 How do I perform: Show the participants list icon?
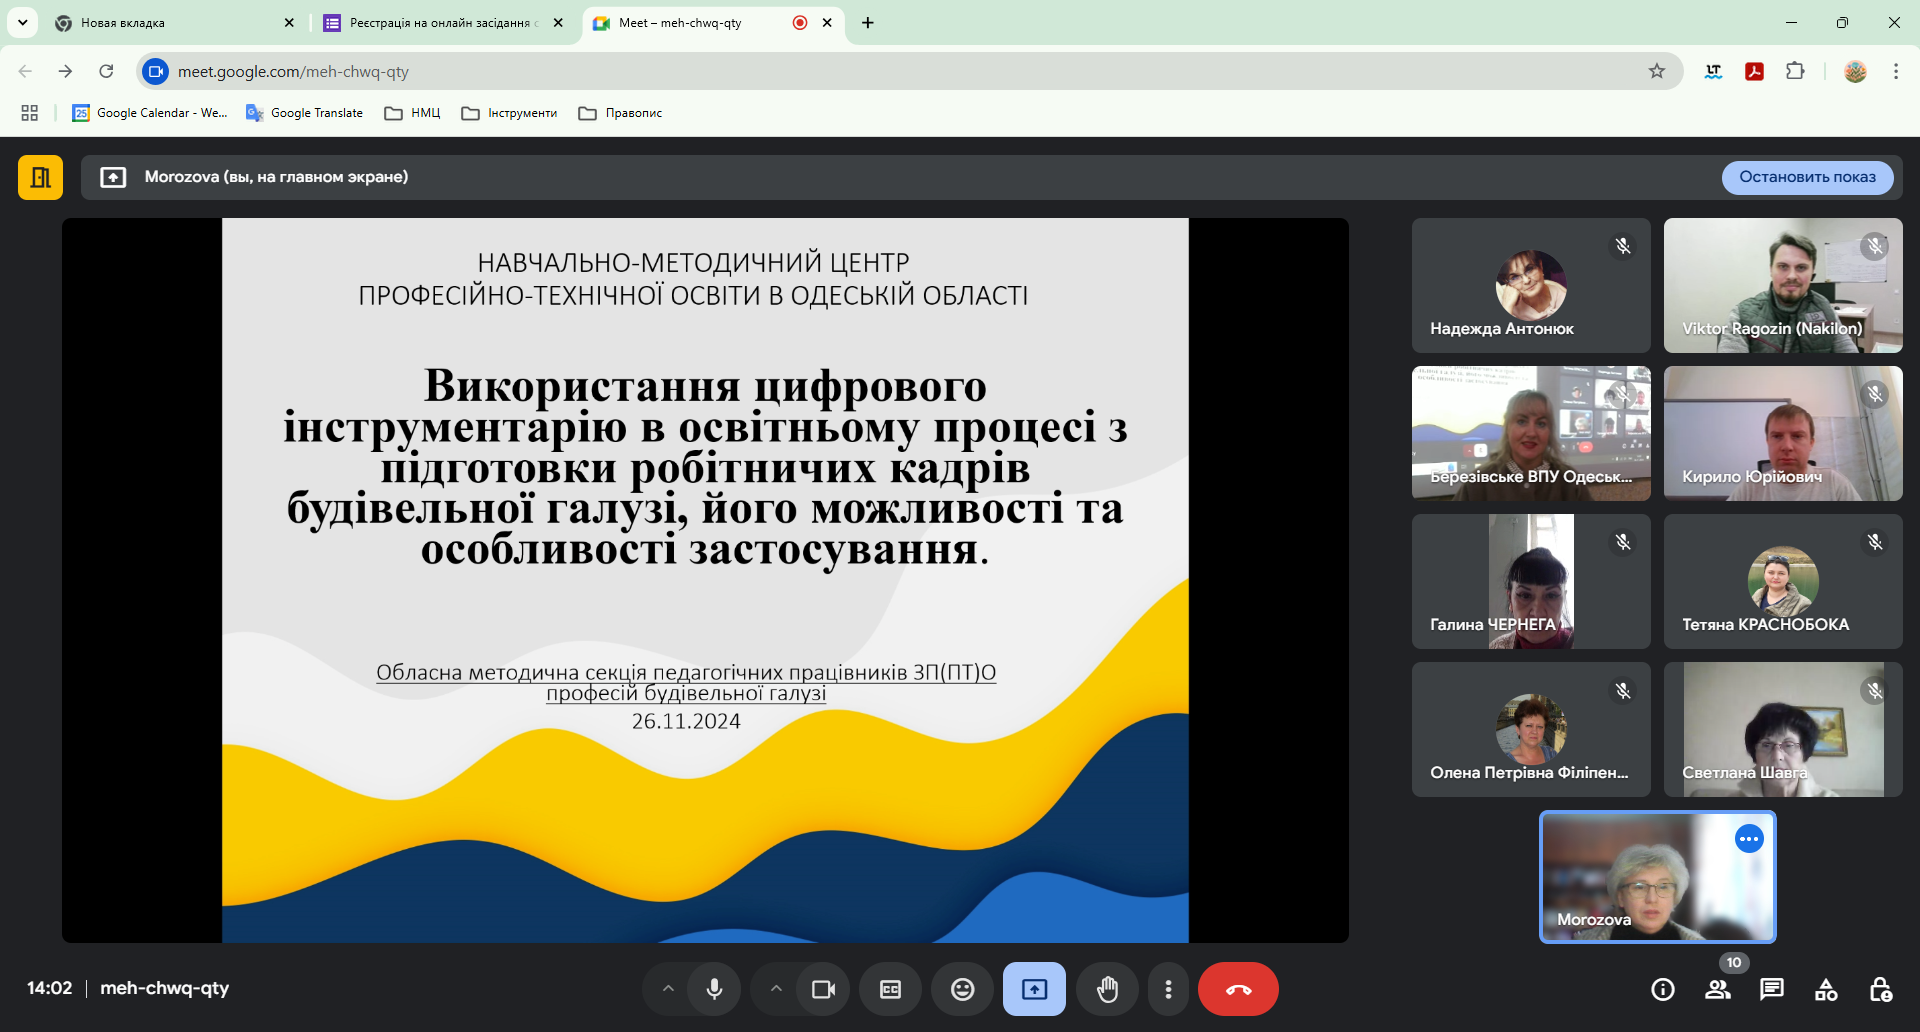1717,989
